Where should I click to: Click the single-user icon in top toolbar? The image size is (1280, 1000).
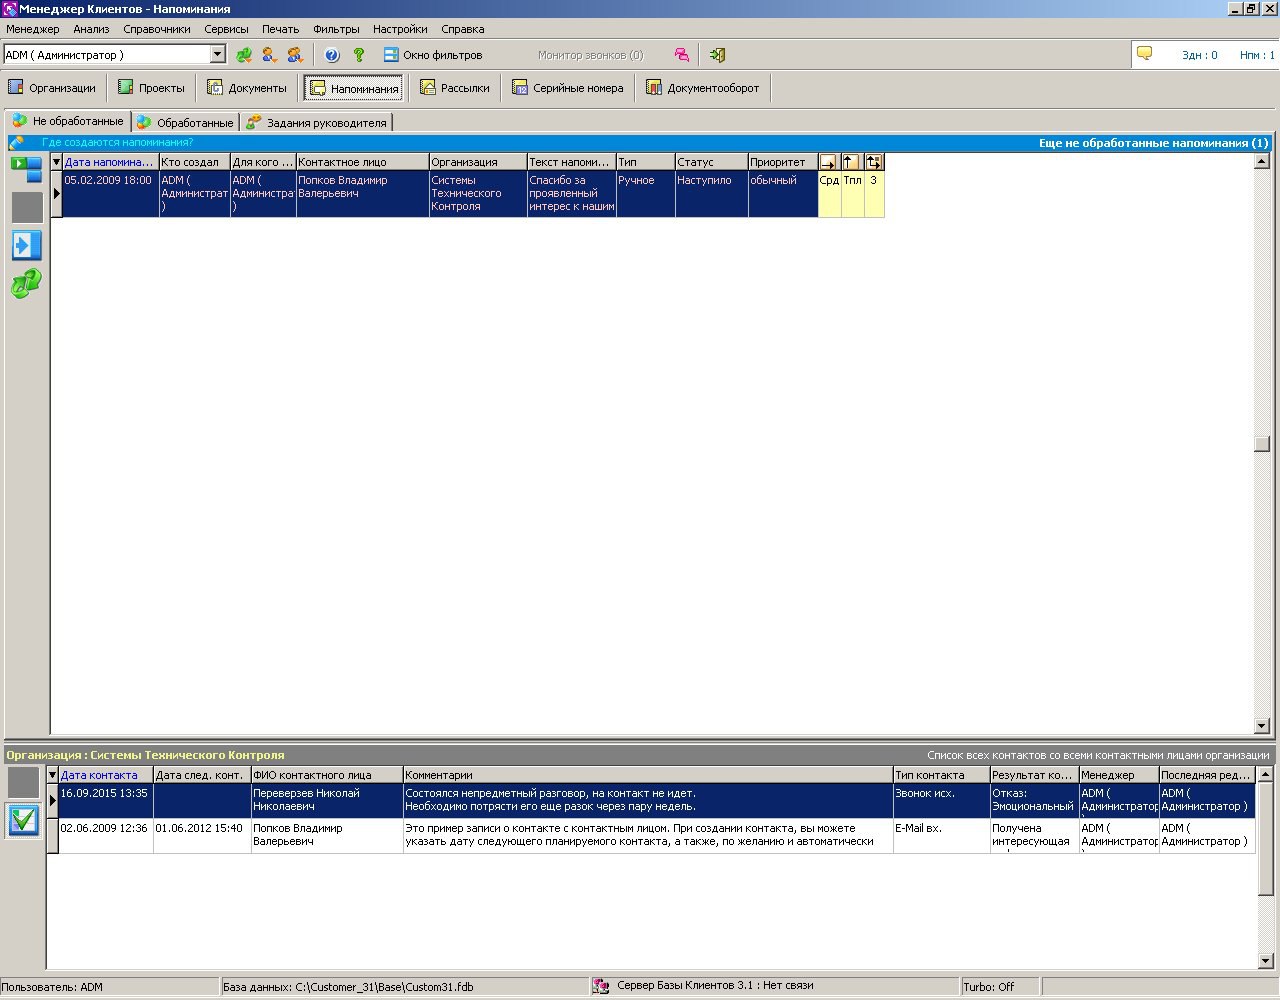coord(269,55)
